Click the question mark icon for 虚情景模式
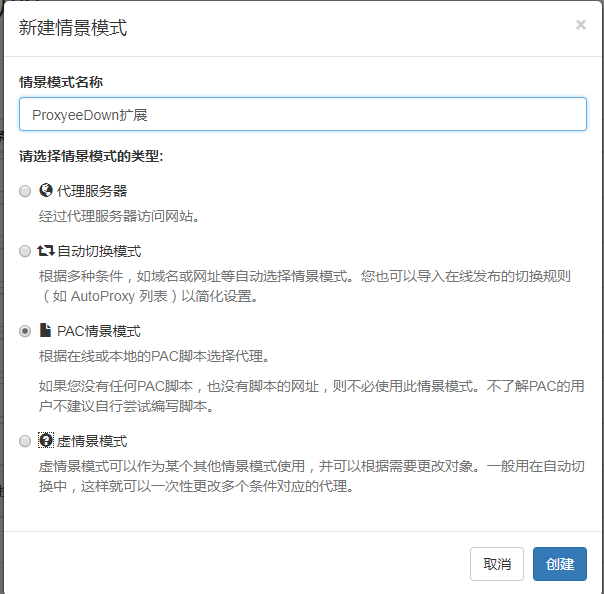 [46, 440]
